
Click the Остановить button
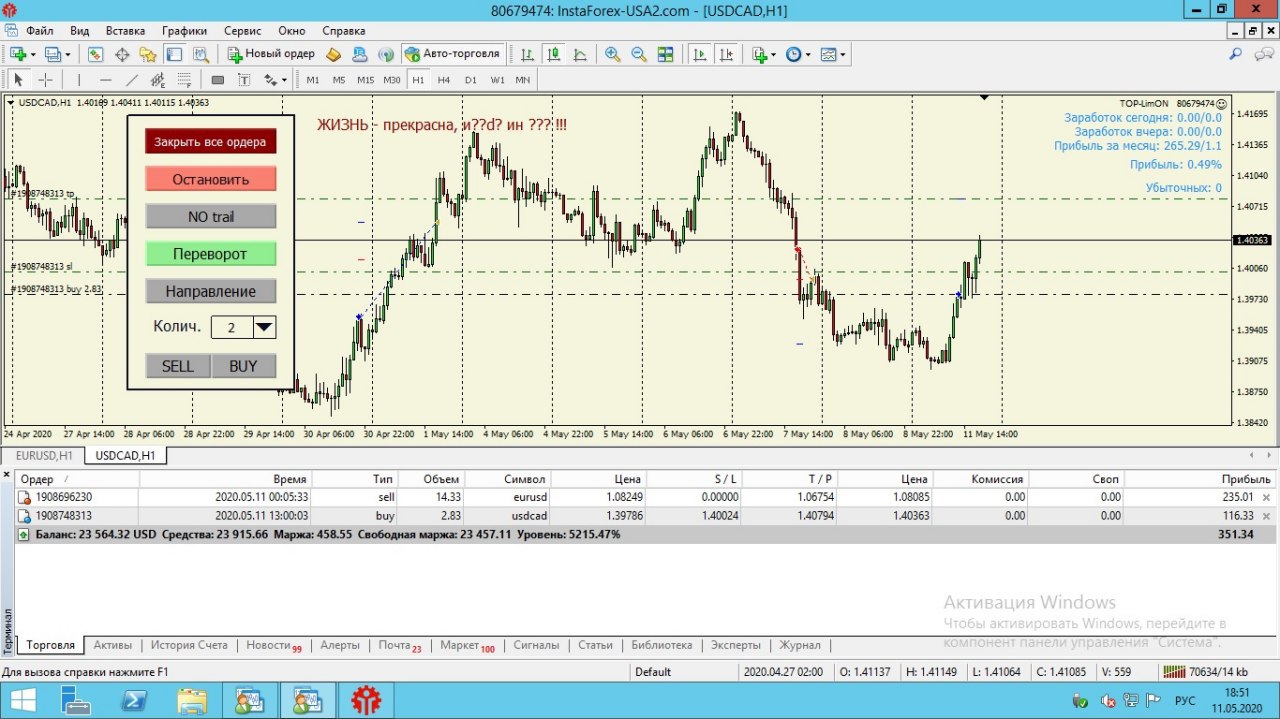click(210, 179)
